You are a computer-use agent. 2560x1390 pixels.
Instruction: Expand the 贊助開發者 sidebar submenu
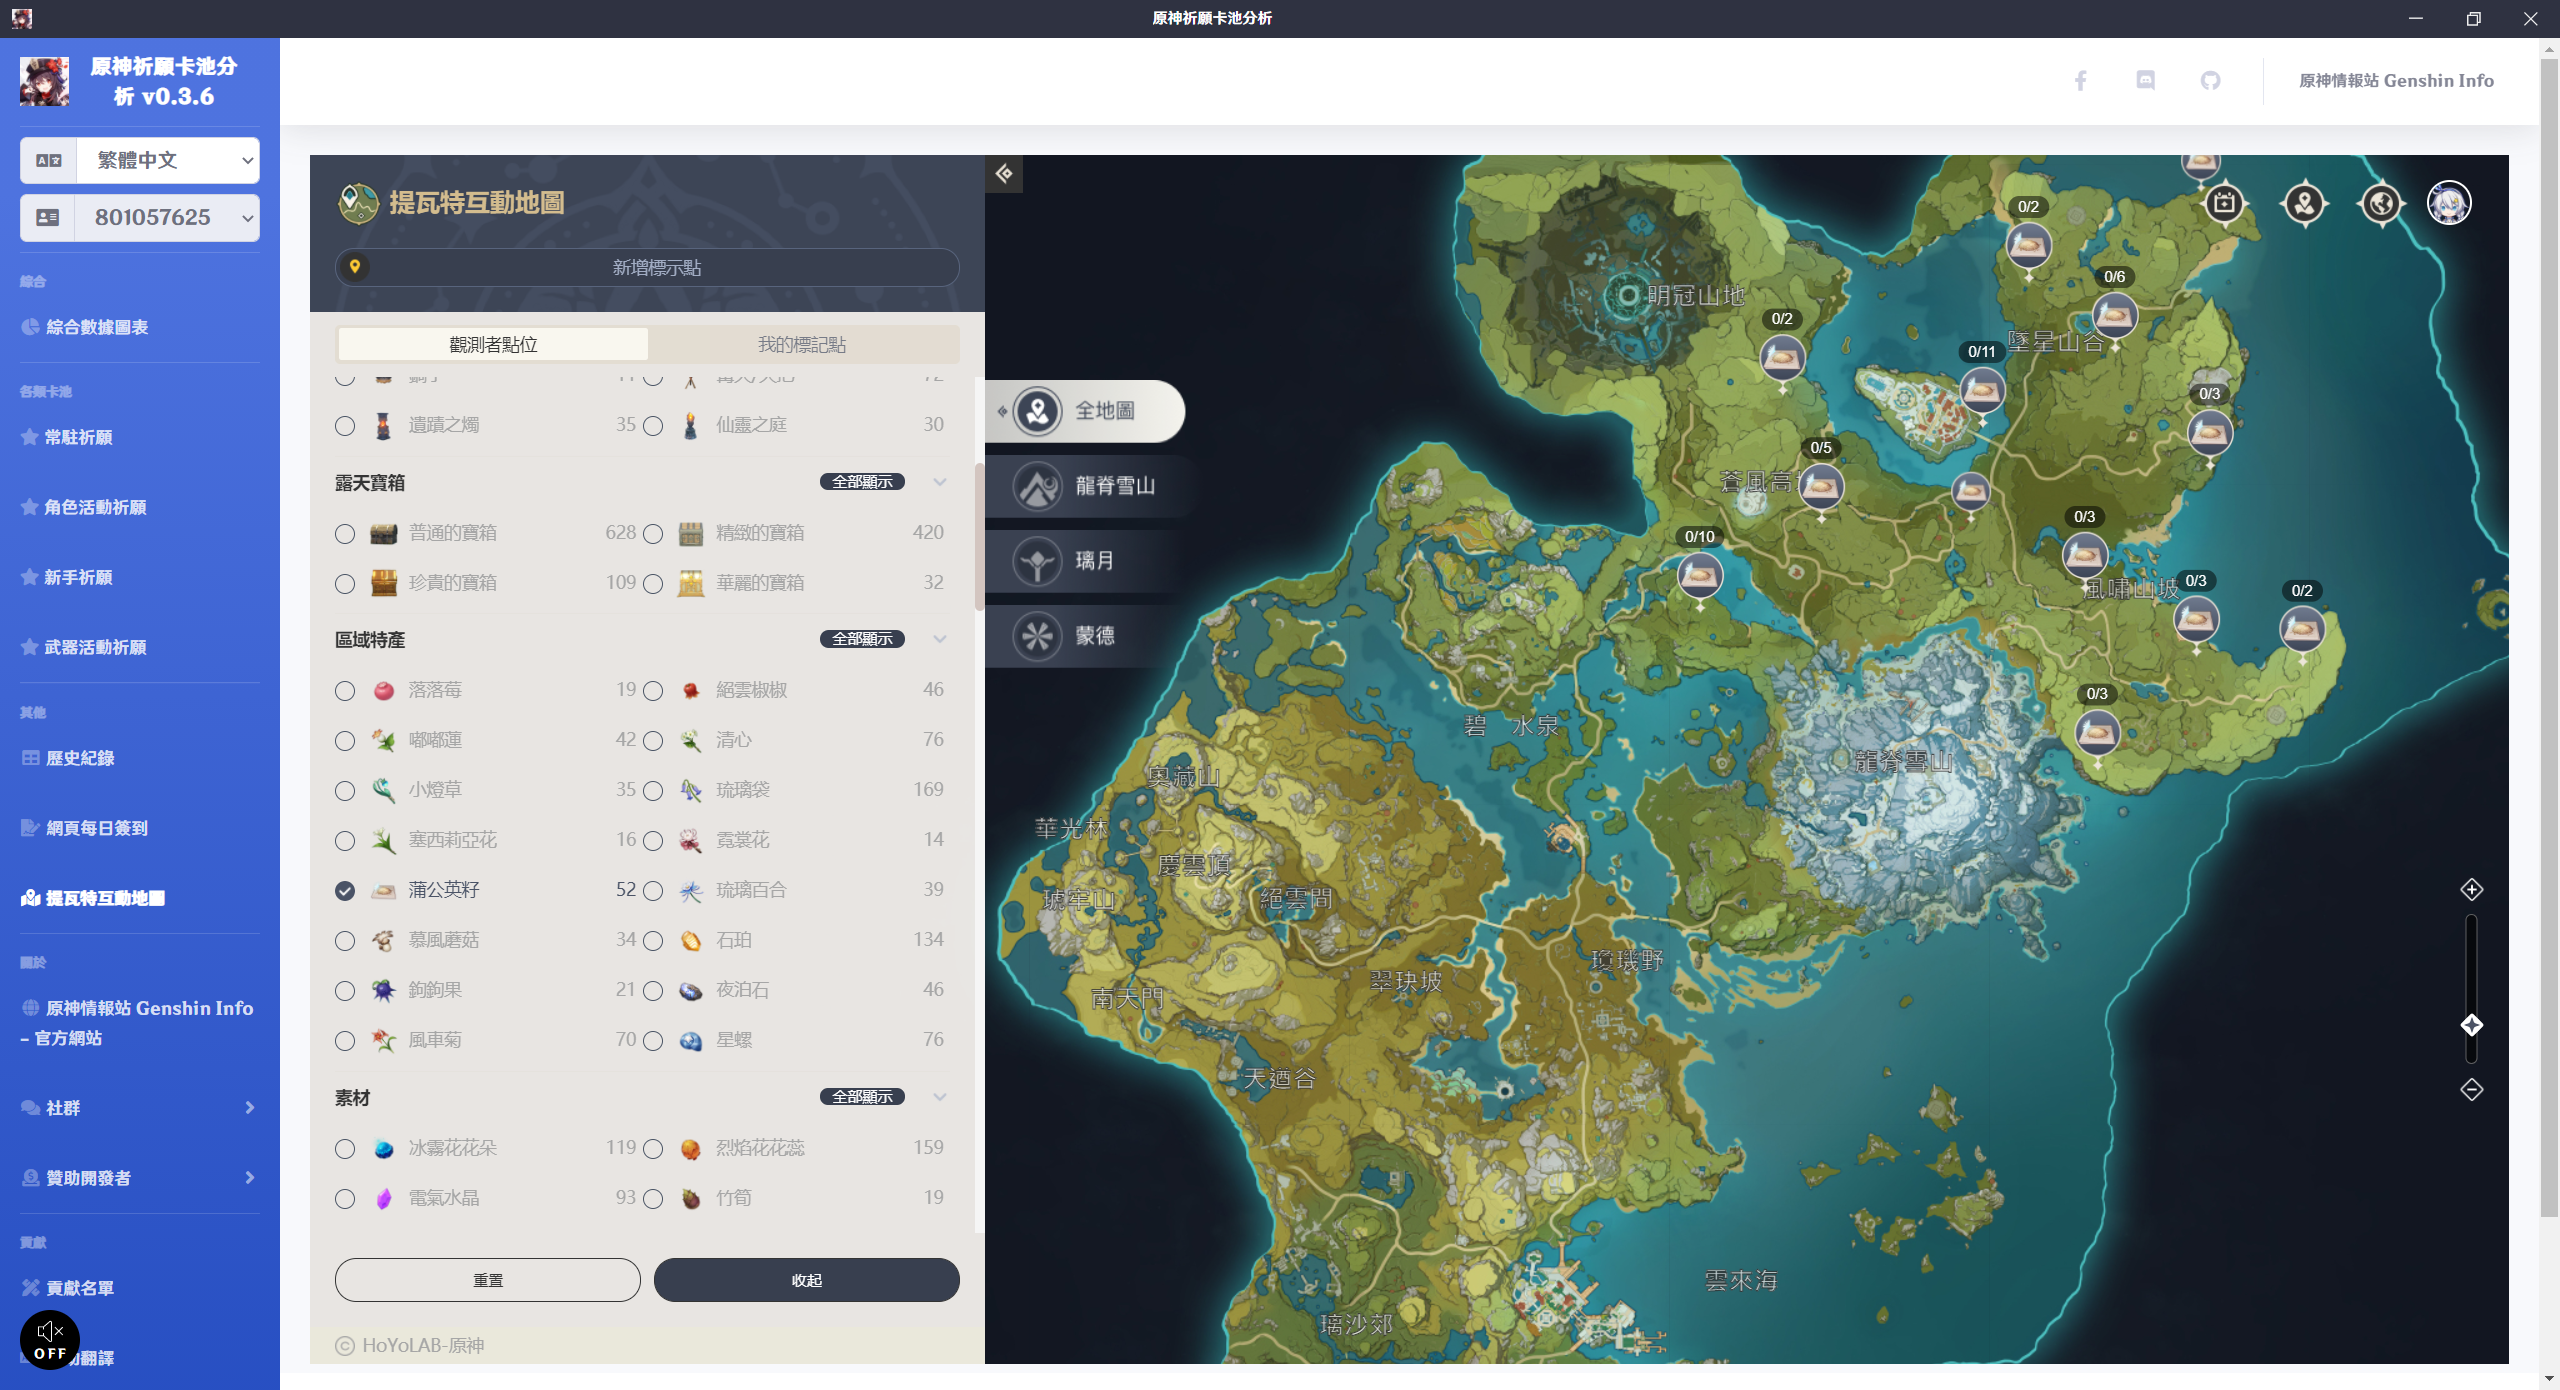click(140, 1178)
